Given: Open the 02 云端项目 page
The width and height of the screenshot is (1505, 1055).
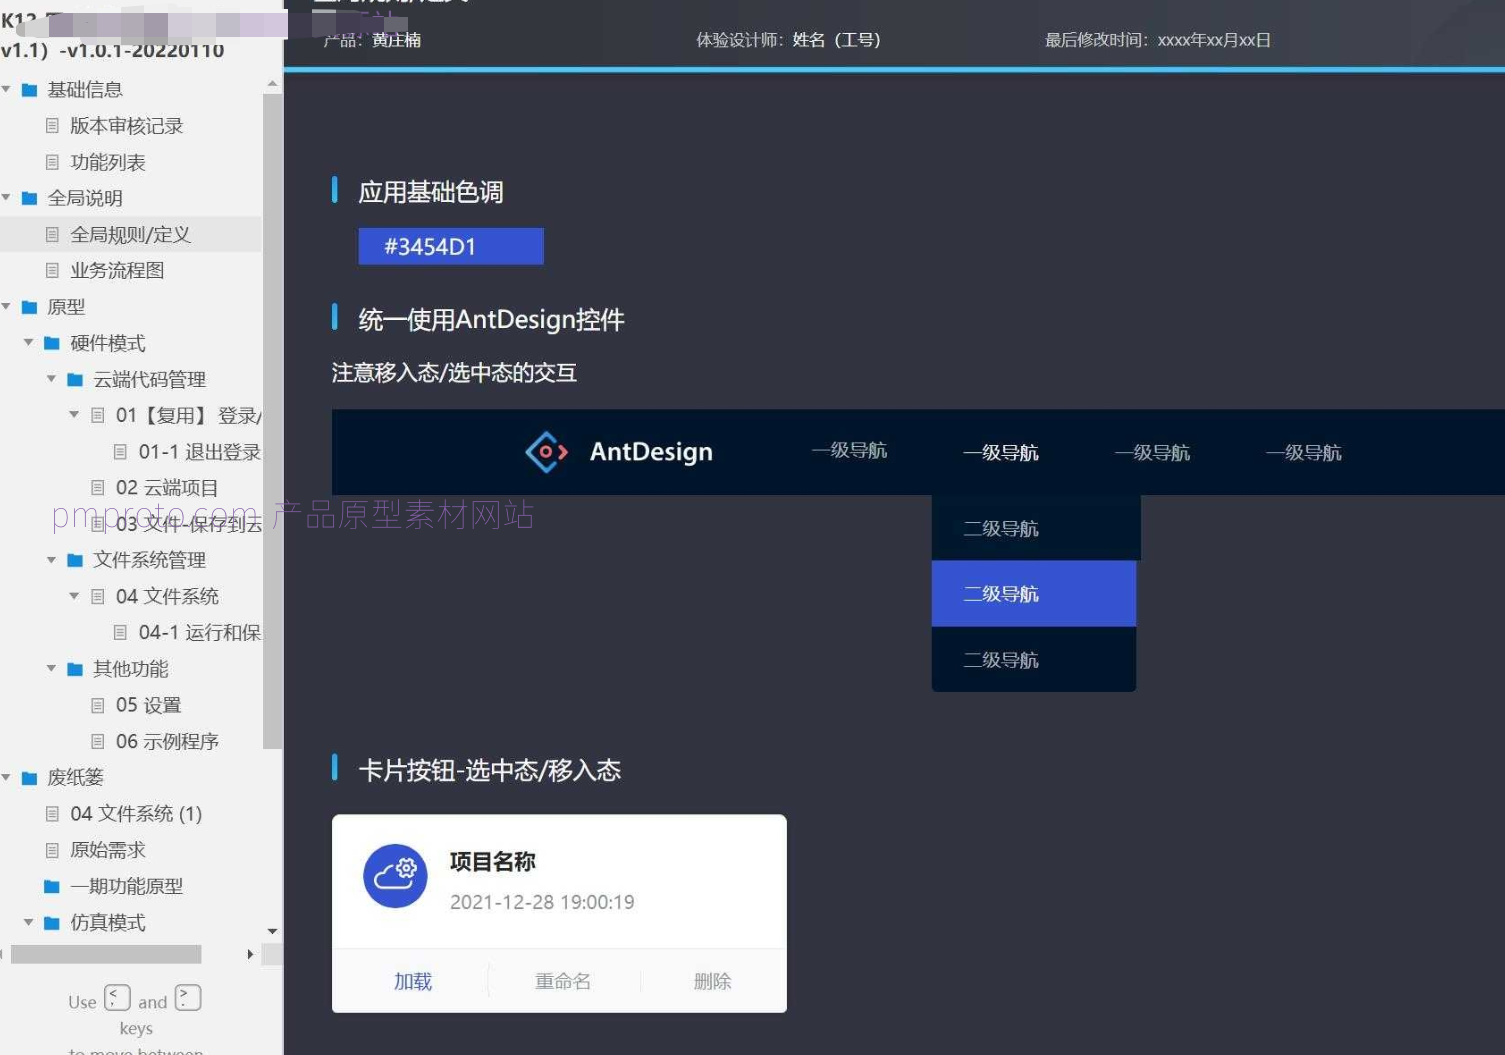Looking at the screenshot, I should [x=167, y=488].
